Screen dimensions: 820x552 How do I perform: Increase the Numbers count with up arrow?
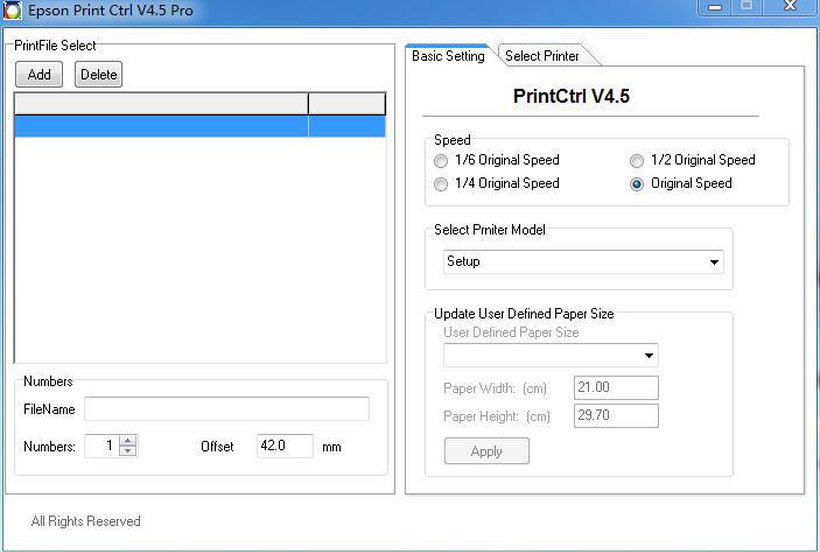(128, 440)
